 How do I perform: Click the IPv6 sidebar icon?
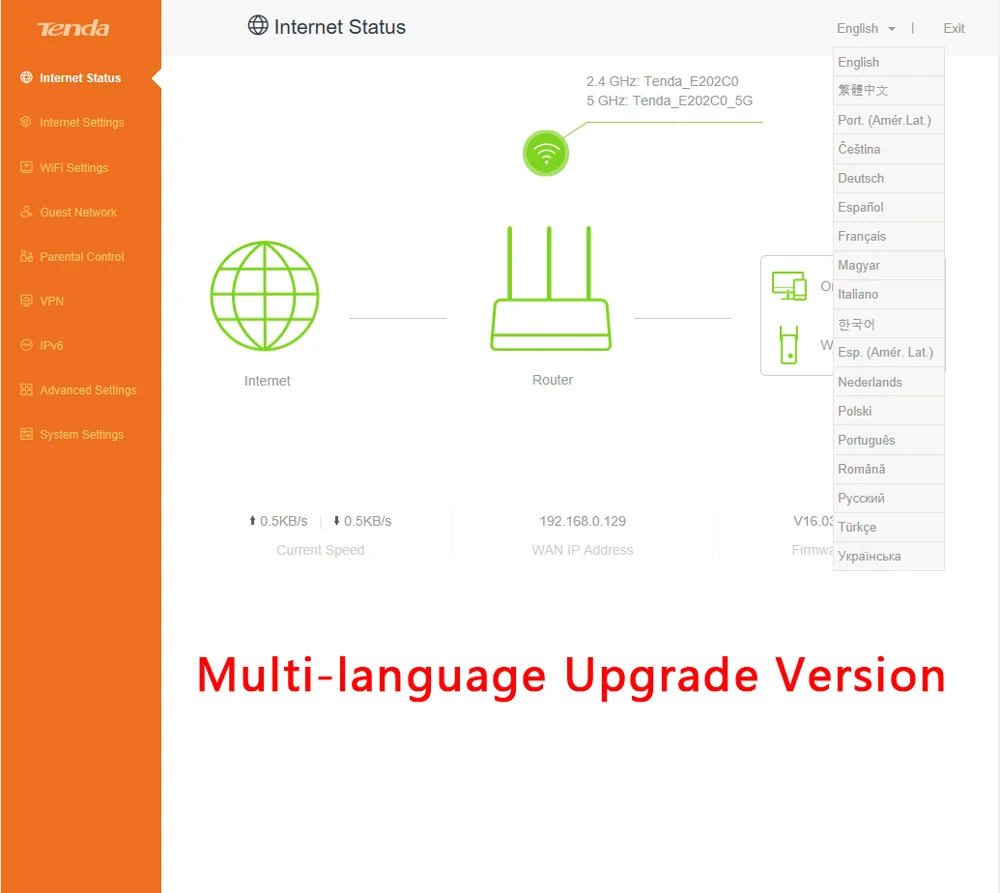point(26,345)
